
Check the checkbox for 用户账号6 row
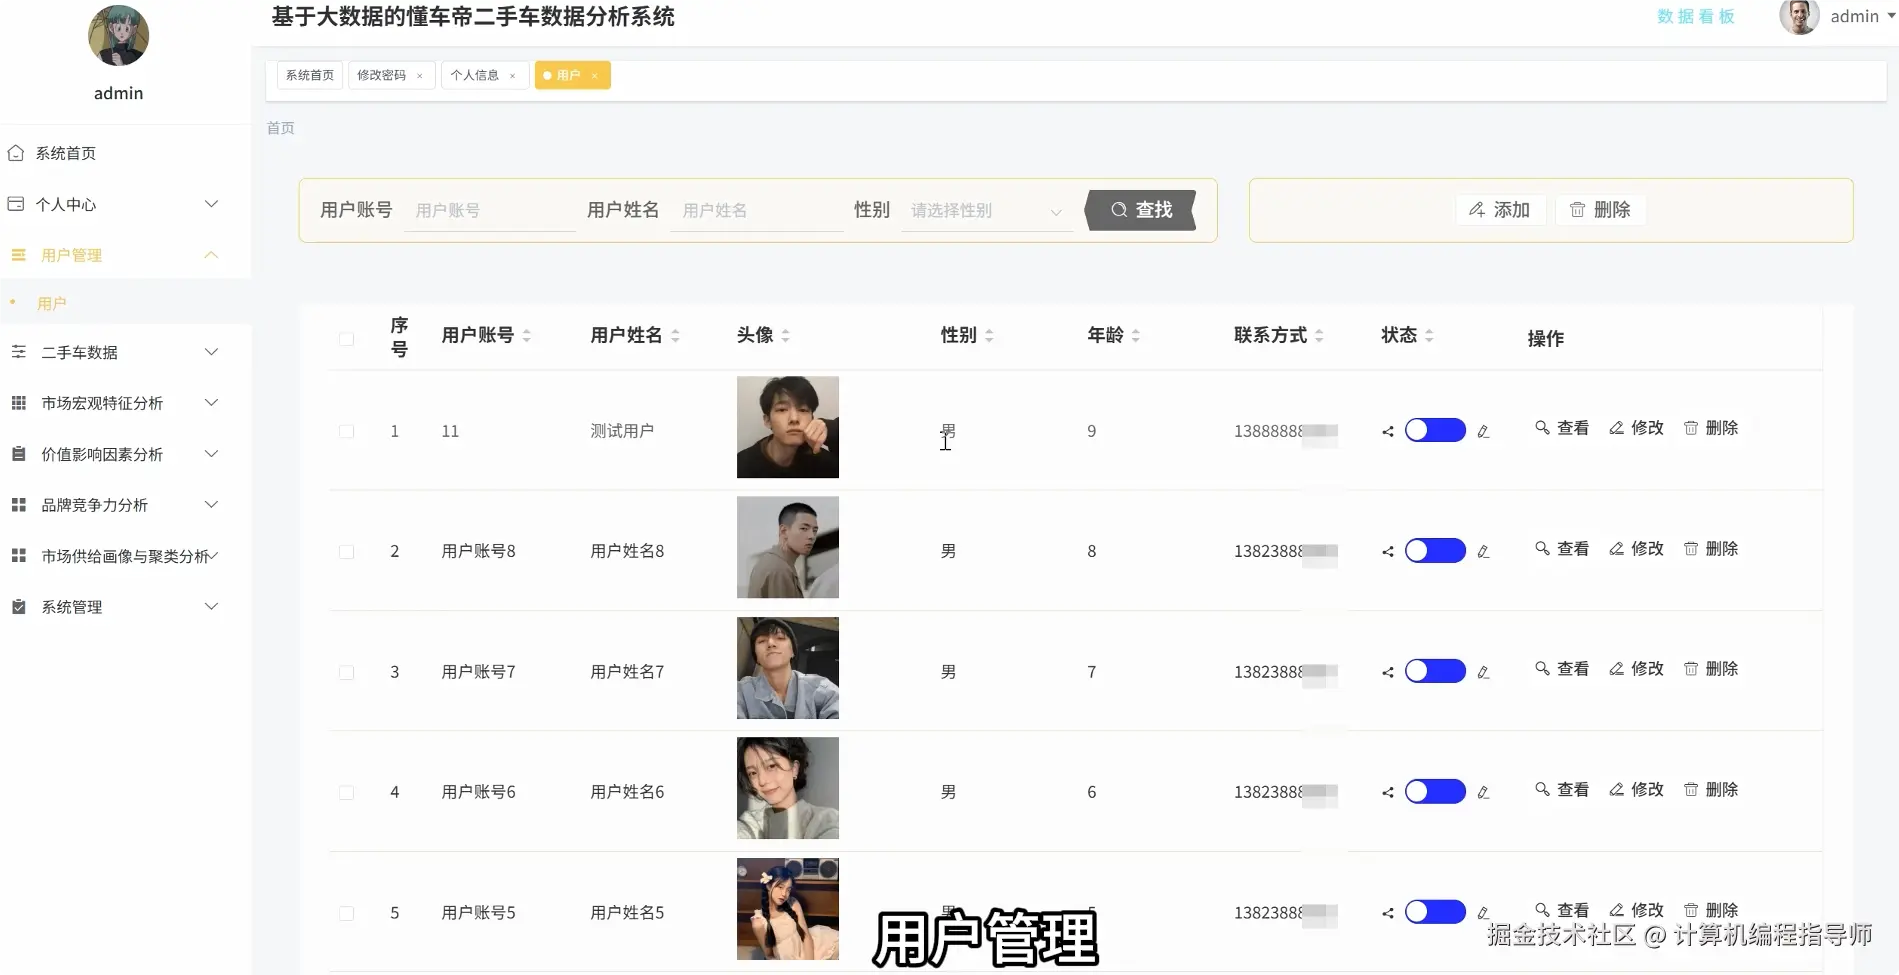[346, 793]
